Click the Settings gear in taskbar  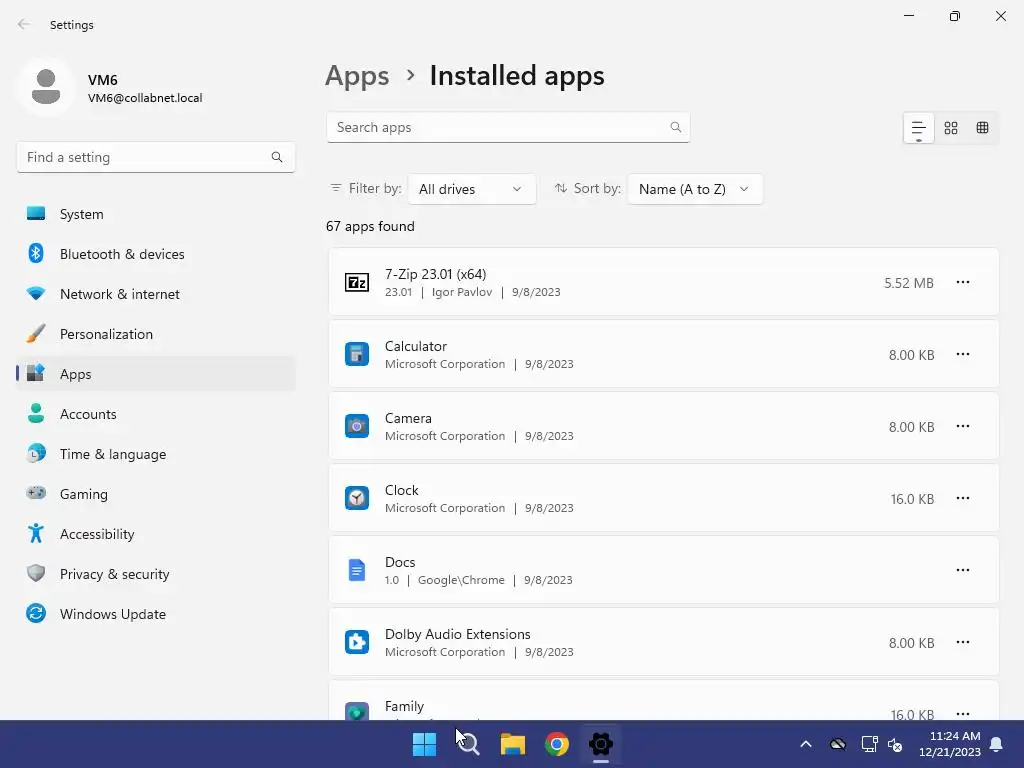pyautogui.click(x=601, y=744)
